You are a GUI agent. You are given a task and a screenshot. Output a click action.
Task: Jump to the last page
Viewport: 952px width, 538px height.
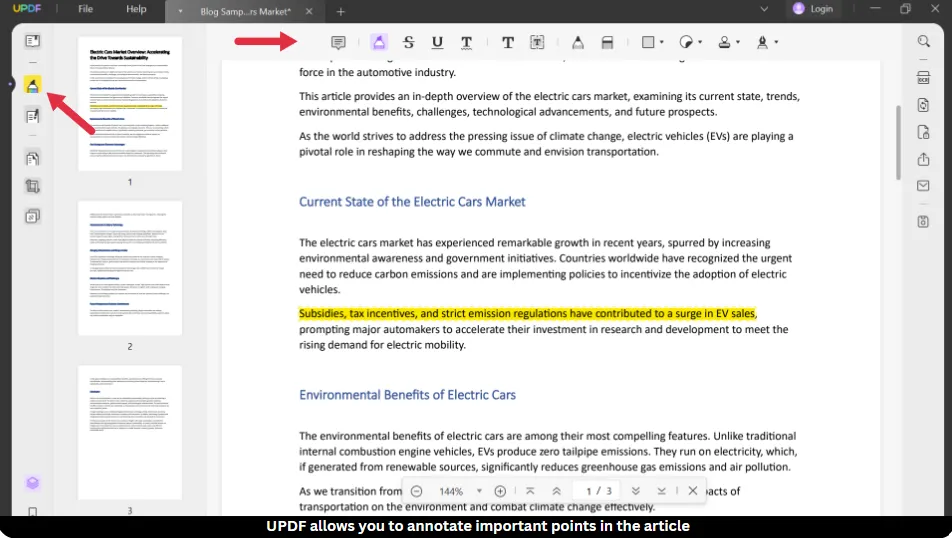click(662, 491)
